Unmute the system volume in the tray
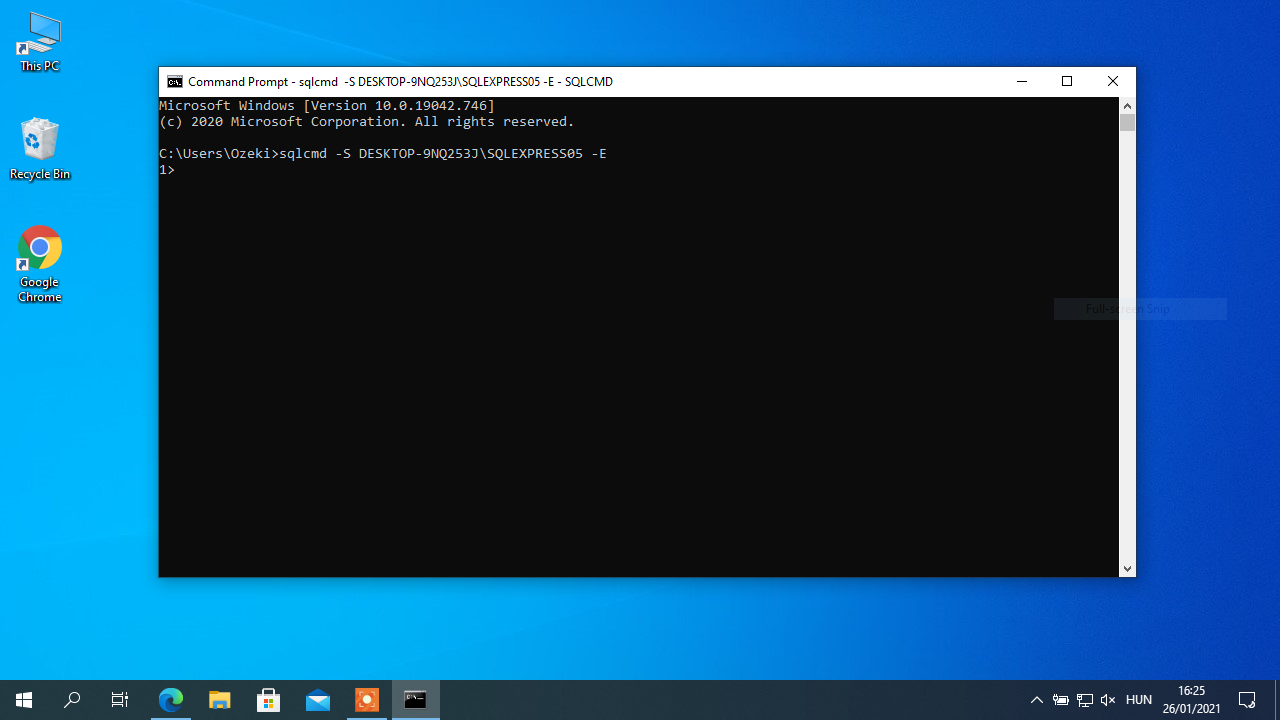 1108,699
